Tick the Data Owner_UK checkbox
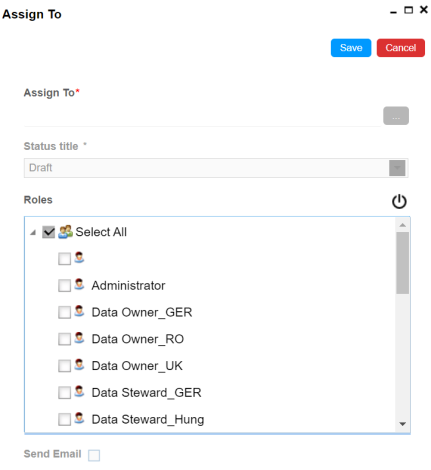The image size is (431, 470). (x=64, y=366)
